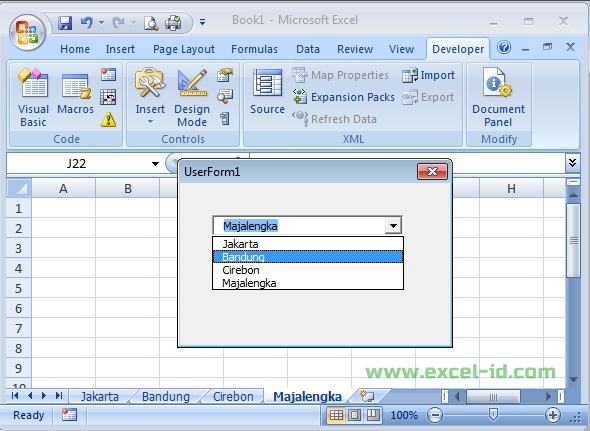Select row 5 header

pos(19,288)
